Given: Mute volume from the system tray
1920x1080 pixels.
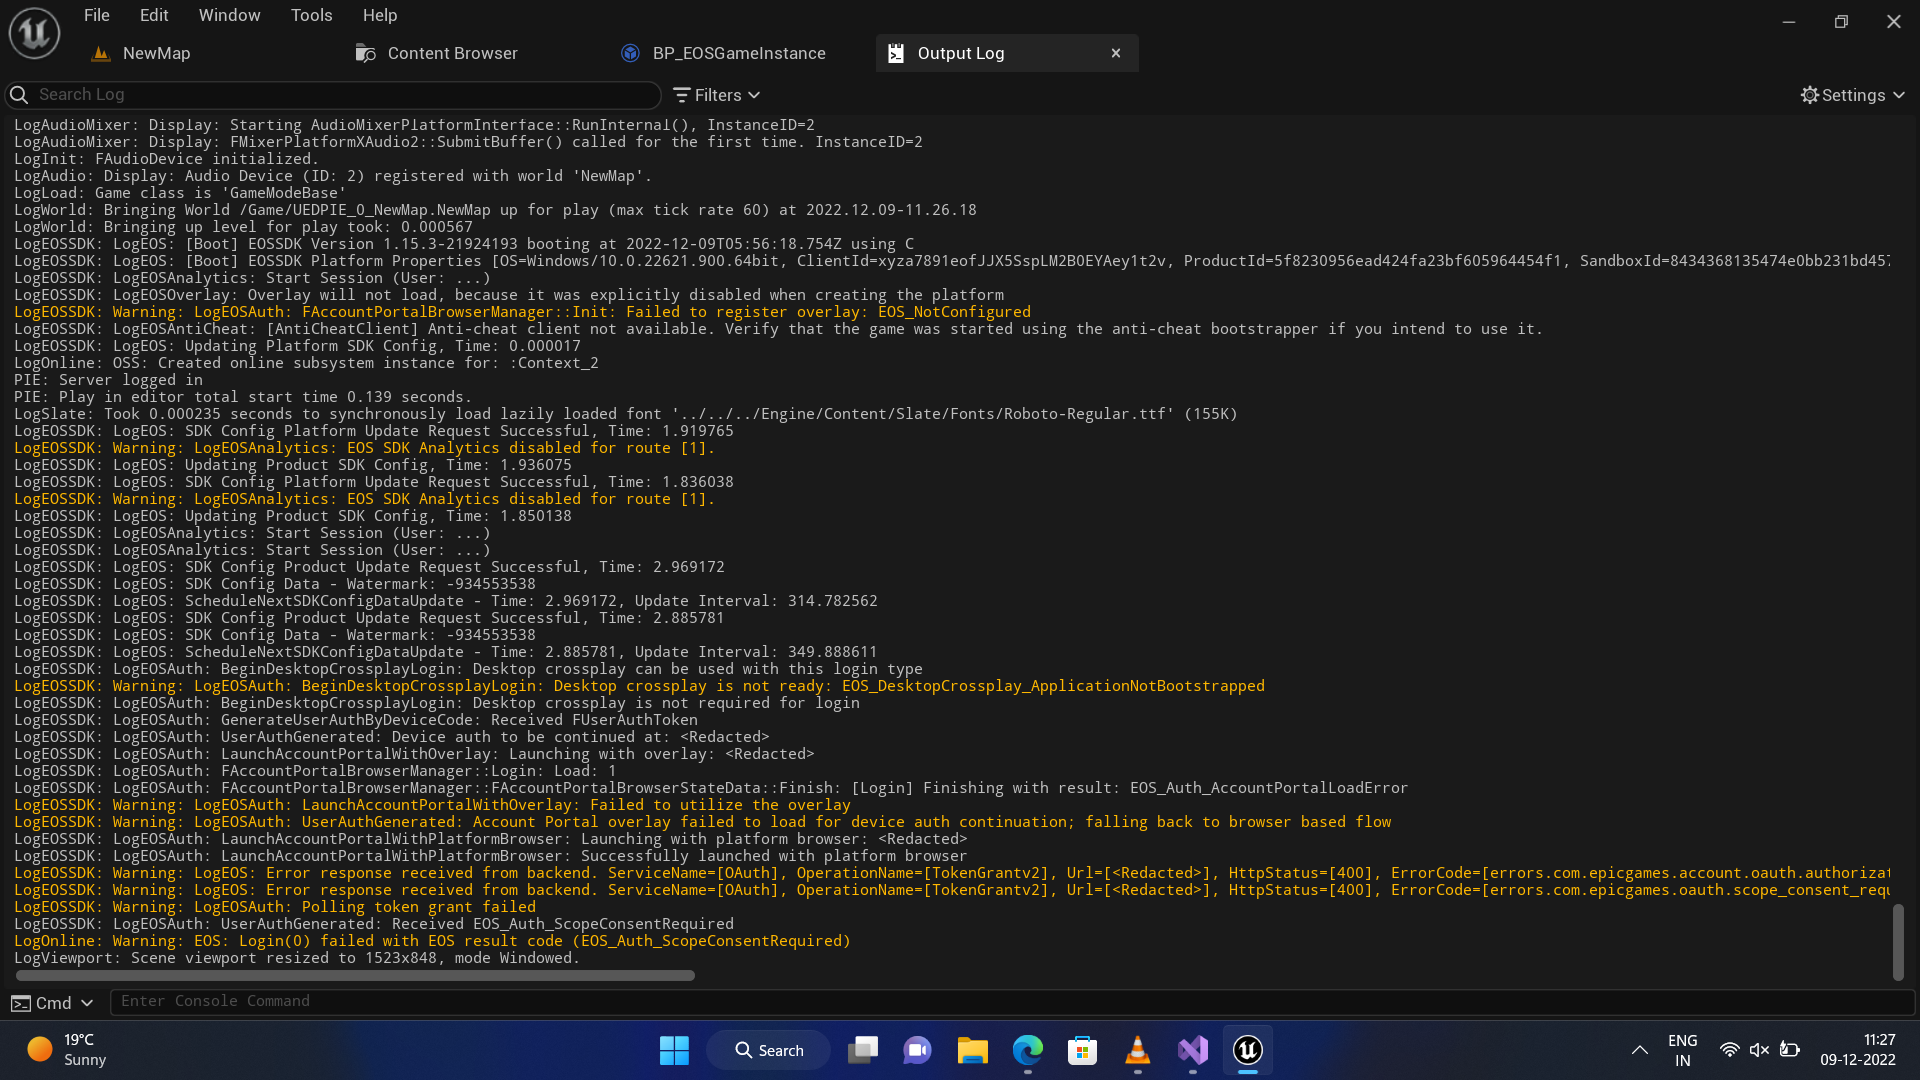Looking at the screenshot, I should pos(1759,1050).
